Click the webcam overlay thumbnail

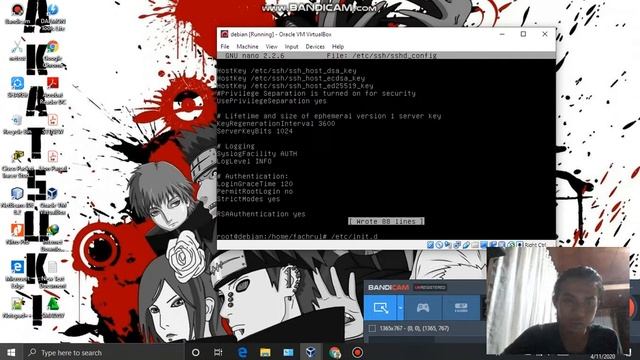click(x=558, y=300)
